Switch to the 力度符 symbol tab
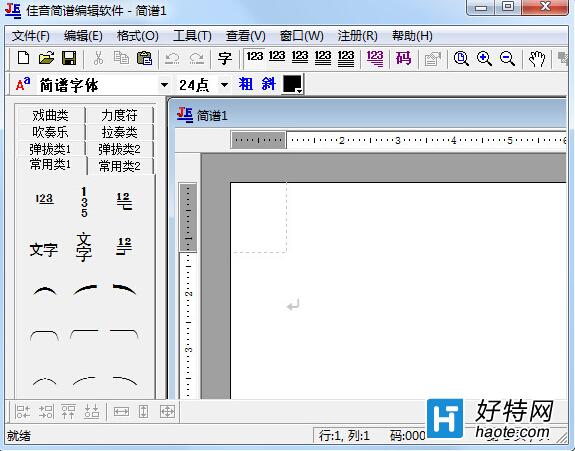The width and height of the screenshot is (575, 451). pyautogui.click(x=119, y=115)
